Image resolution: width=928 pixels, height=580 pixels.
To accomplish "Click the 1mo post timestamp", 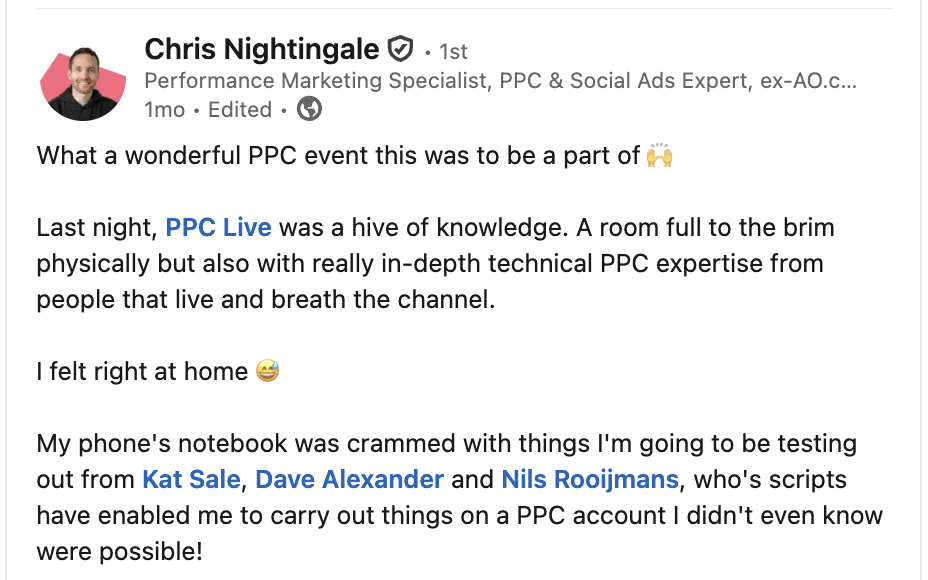I will 164,110.
